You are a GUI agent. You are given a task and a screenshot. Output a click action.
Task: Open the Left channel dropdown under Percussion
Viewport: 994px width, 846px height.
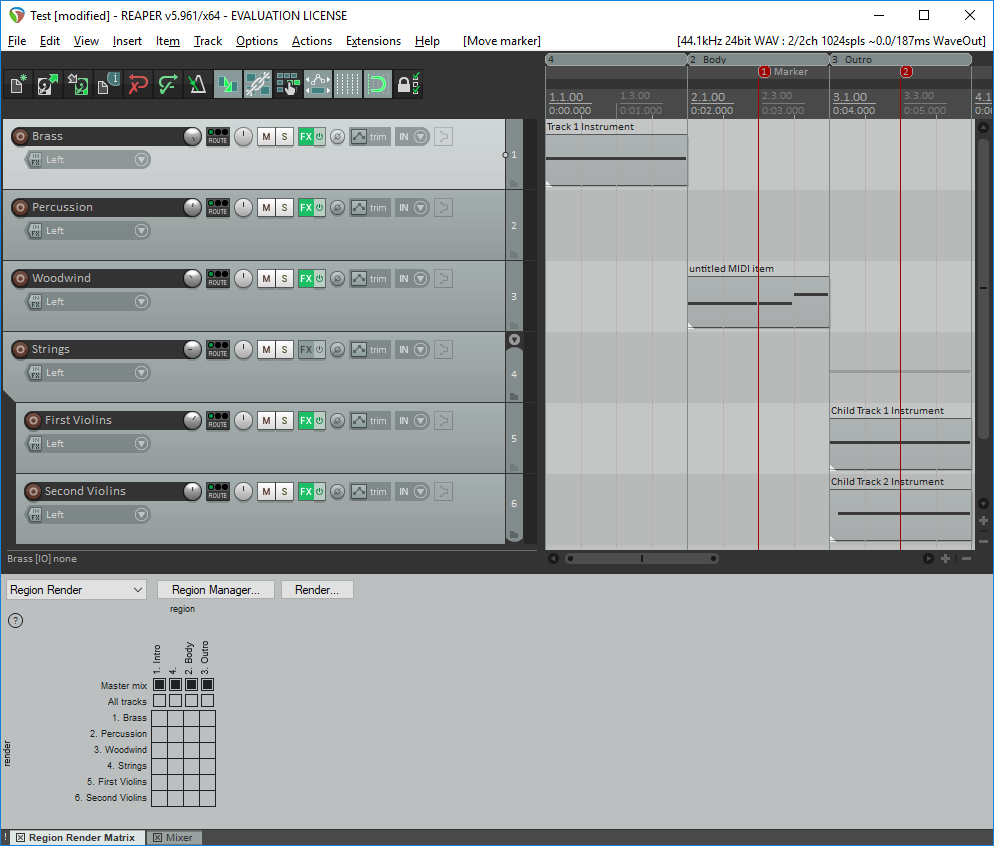141,230
